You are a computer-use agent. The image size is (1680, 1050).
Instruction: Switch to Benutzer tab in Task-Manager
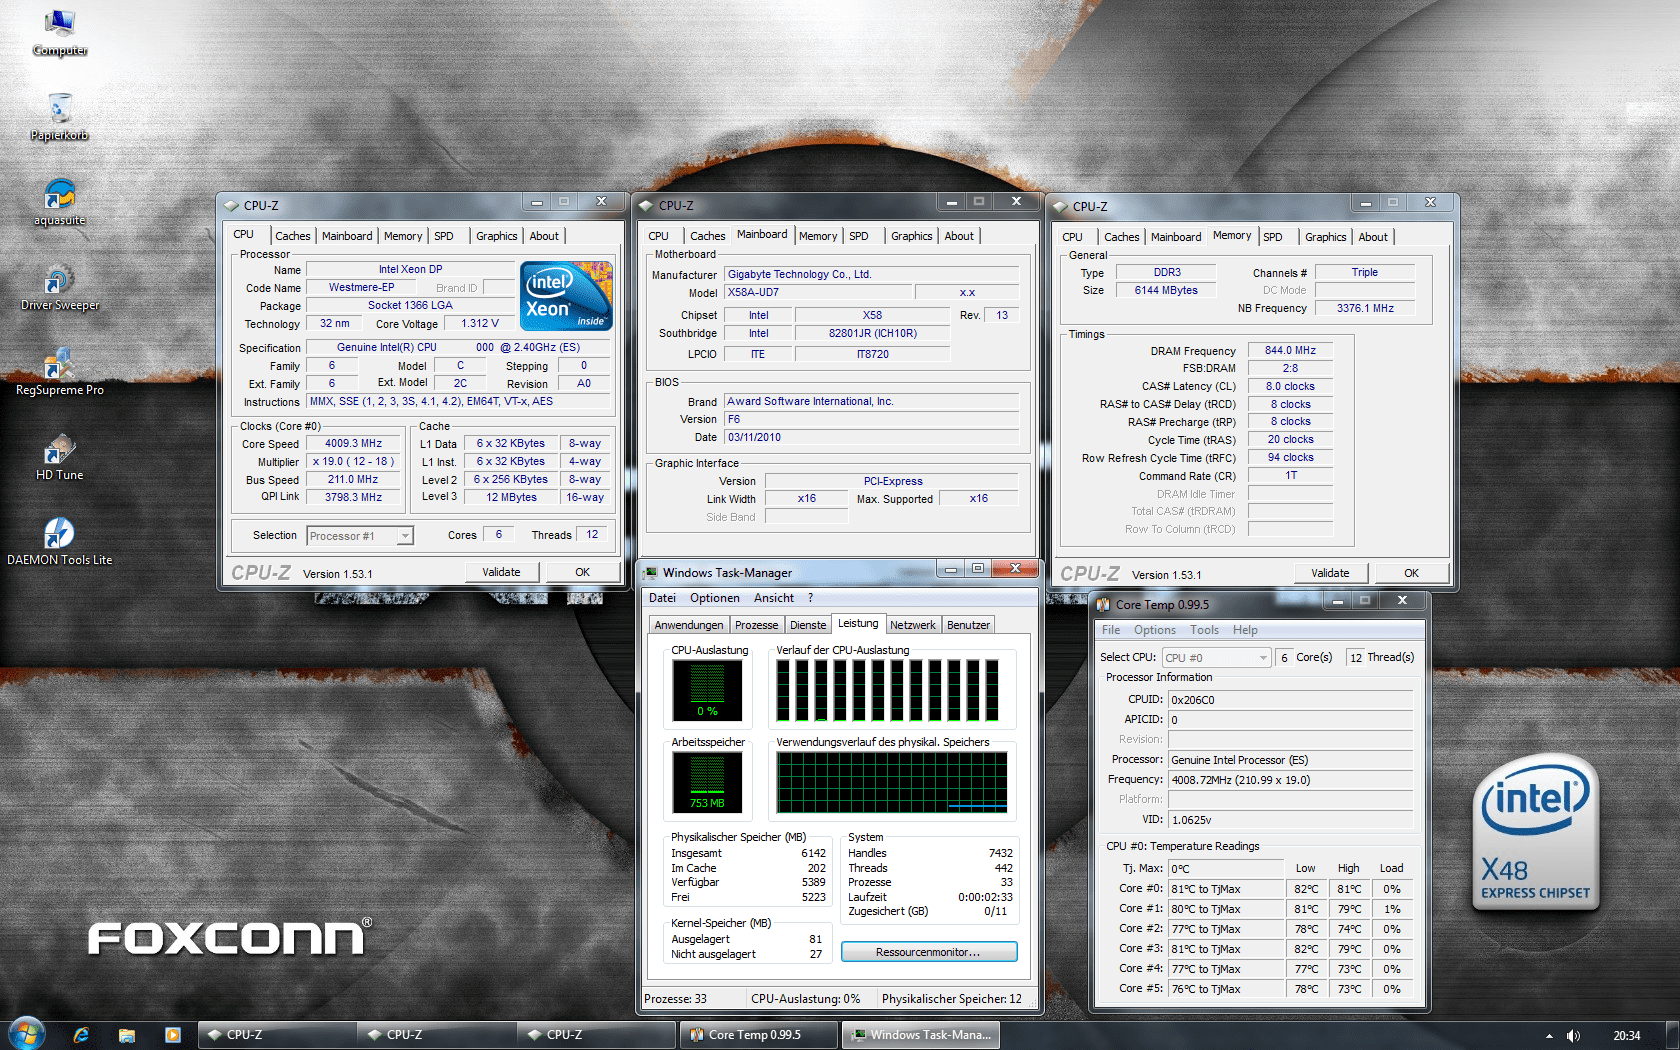pyautogui.click(x=968, y=625)
